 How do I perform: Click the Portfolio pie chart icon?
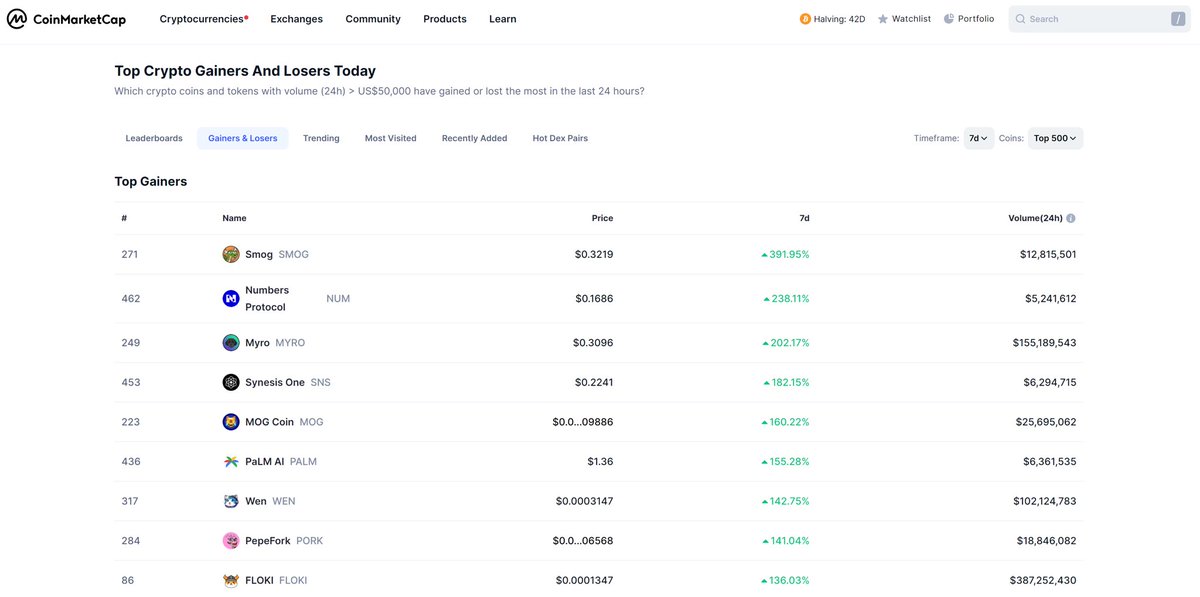pyautogui.click(x=949, y=19)
